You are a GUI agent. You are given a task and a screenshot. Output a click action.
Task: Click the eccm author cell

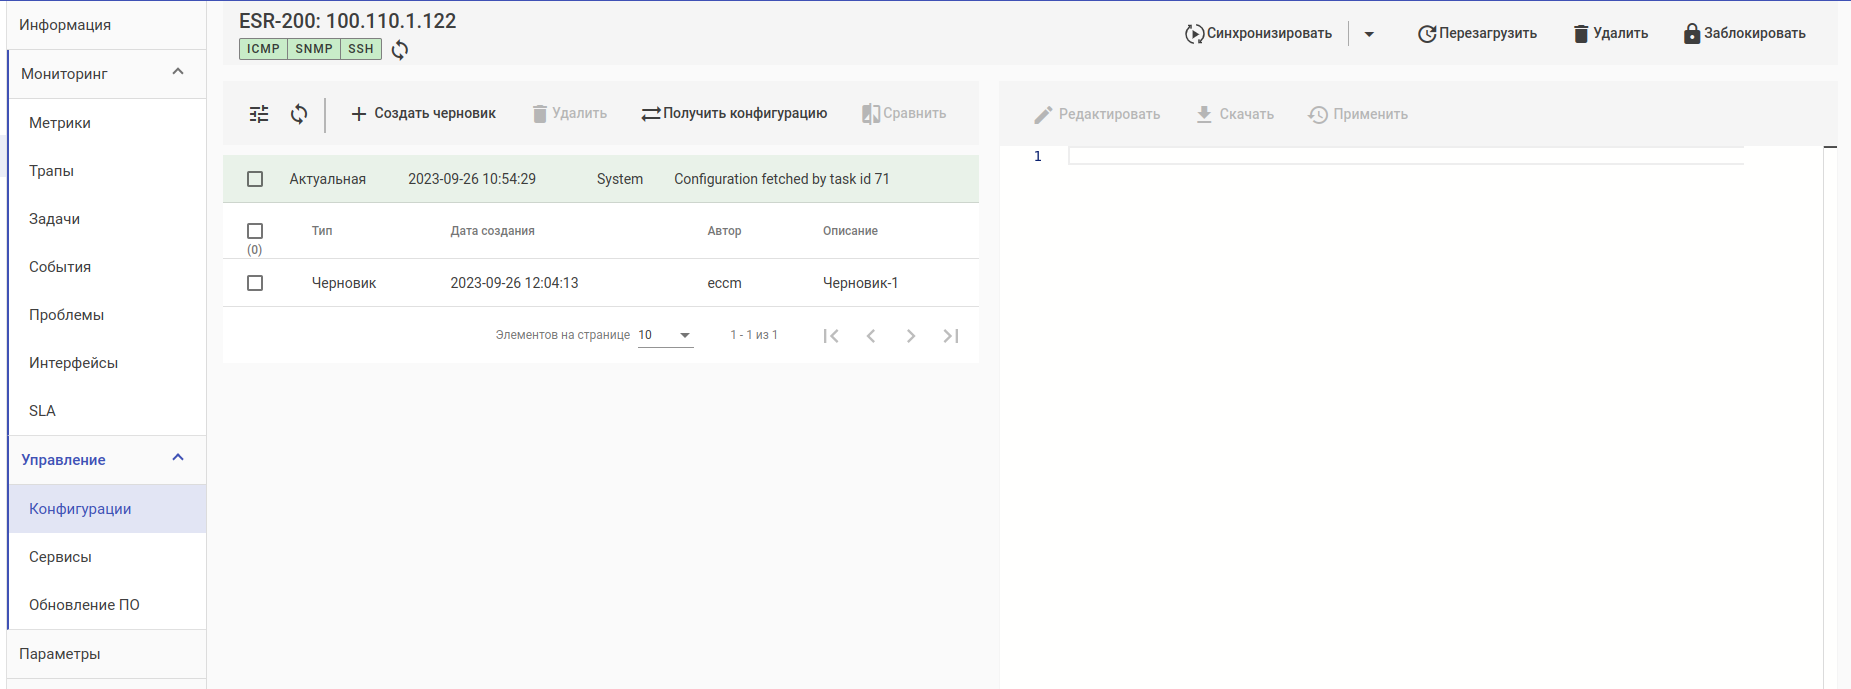pyautogui.click(x=724, y=283)
